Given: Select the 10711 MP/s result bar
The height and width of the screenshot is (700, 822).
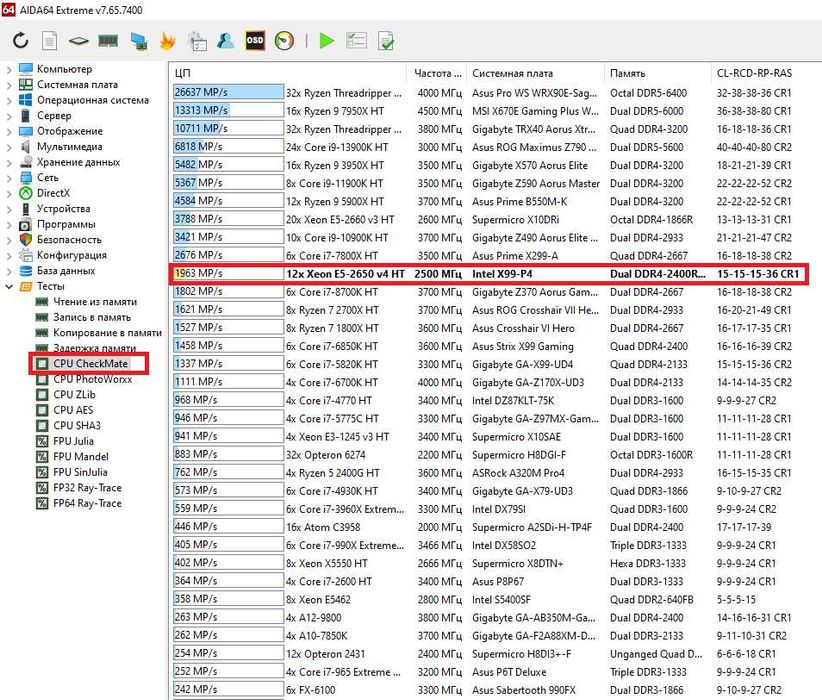Looking at the screenshot, I should 229,128.
